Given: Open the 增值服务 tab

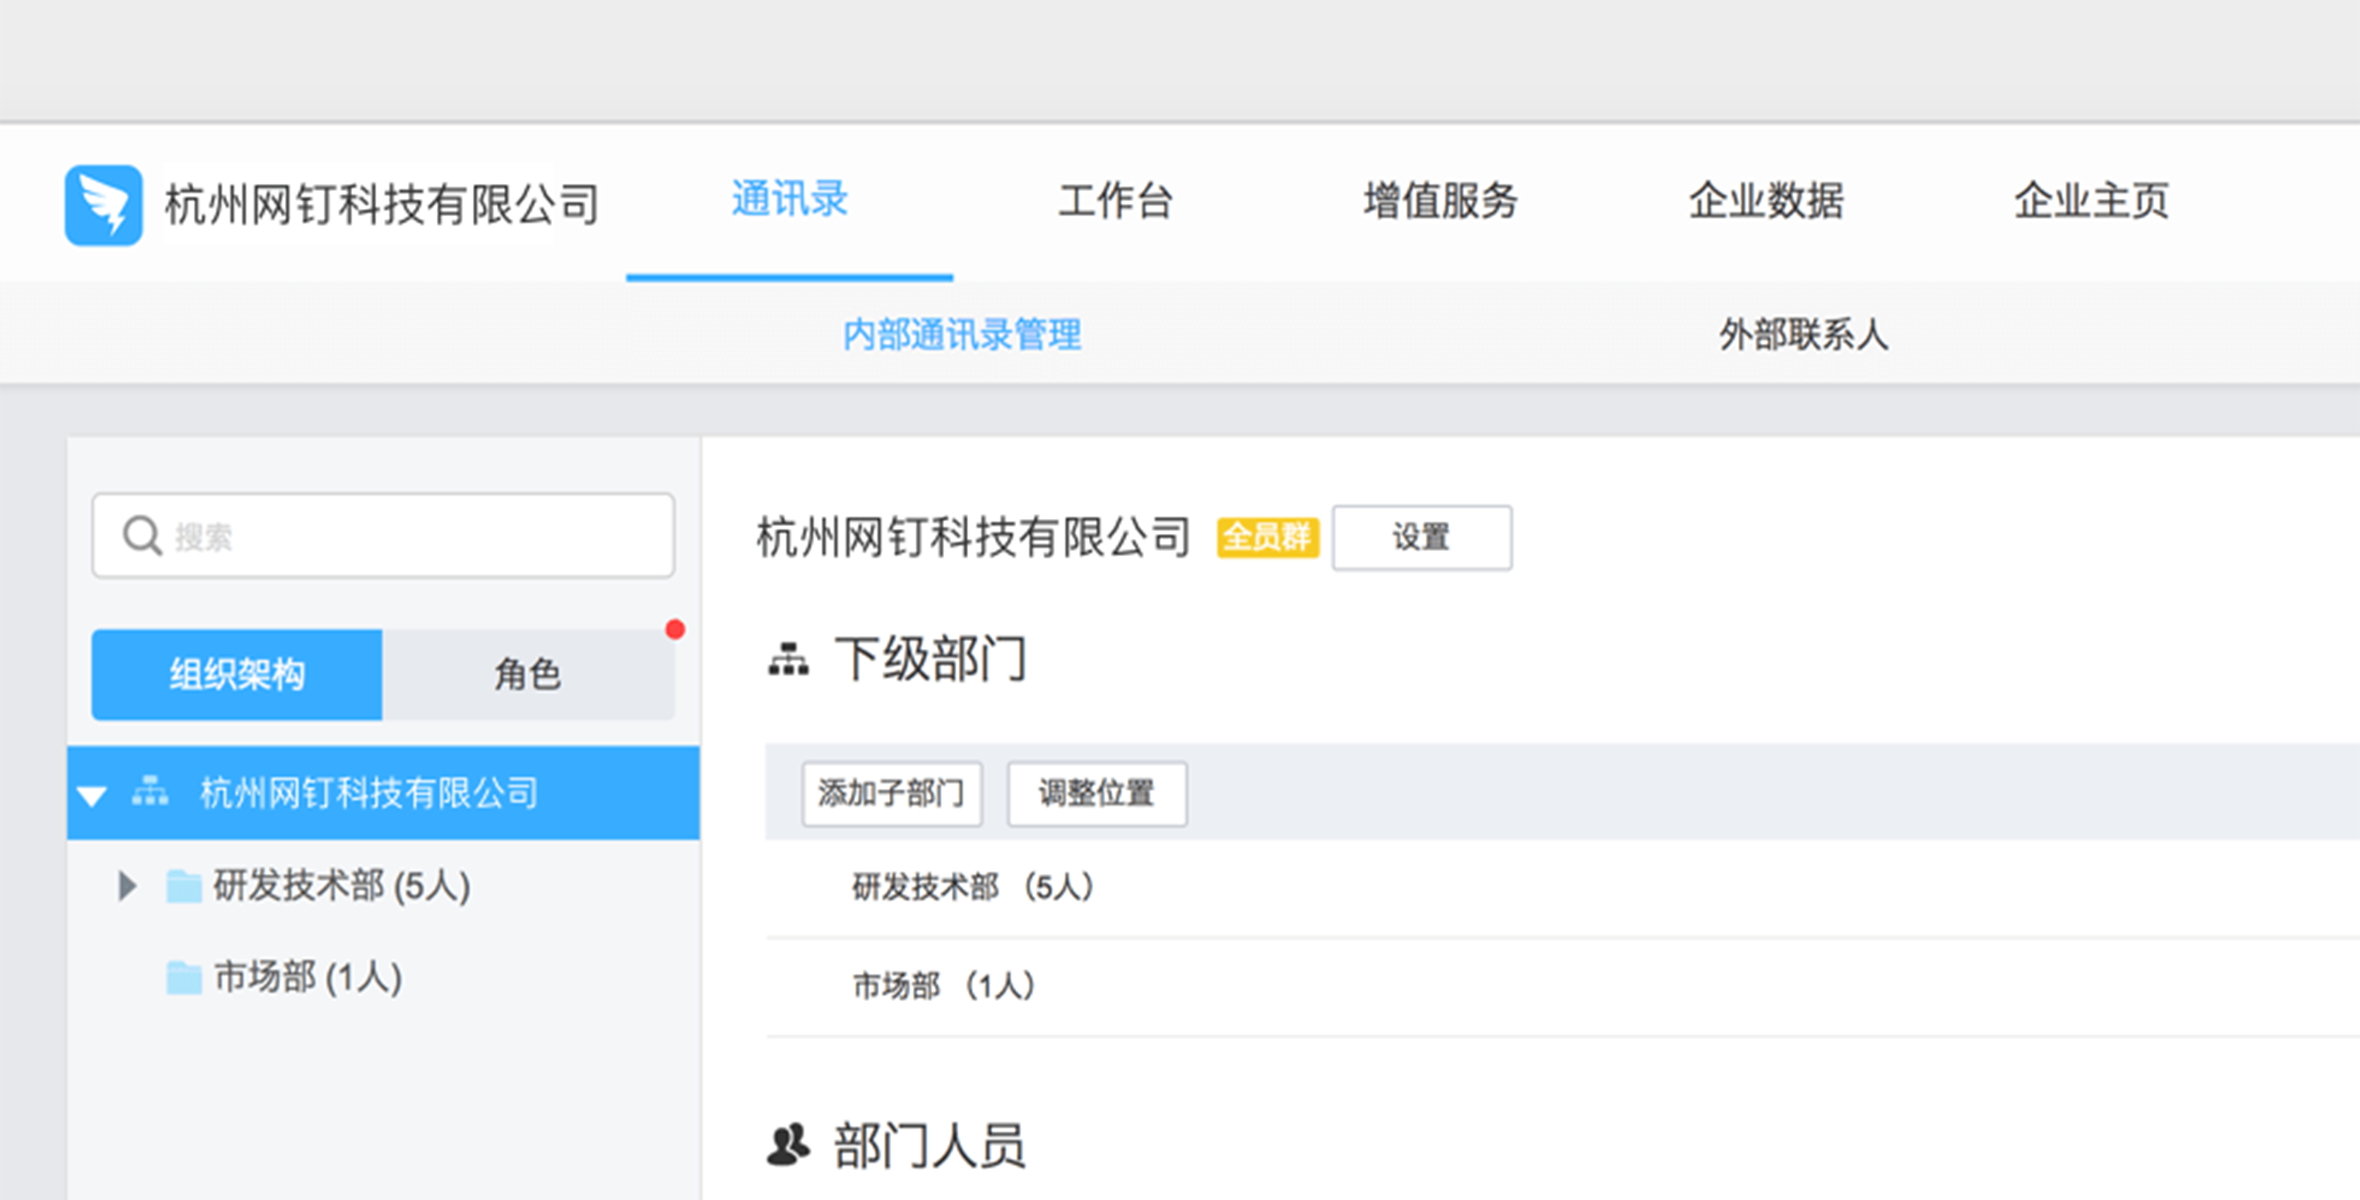Looking at the screenshot, I should coord(1441,200).
